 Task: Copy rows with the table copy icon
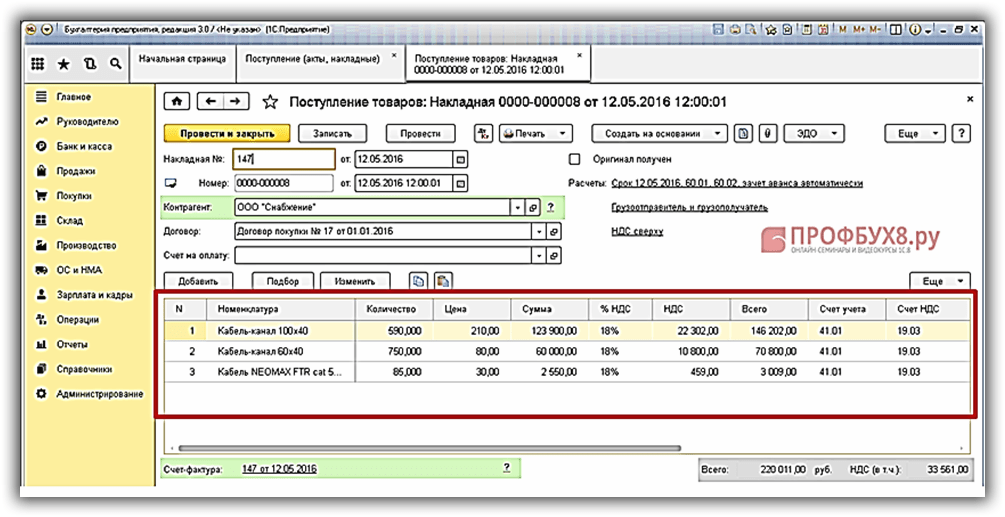(418, 281)
